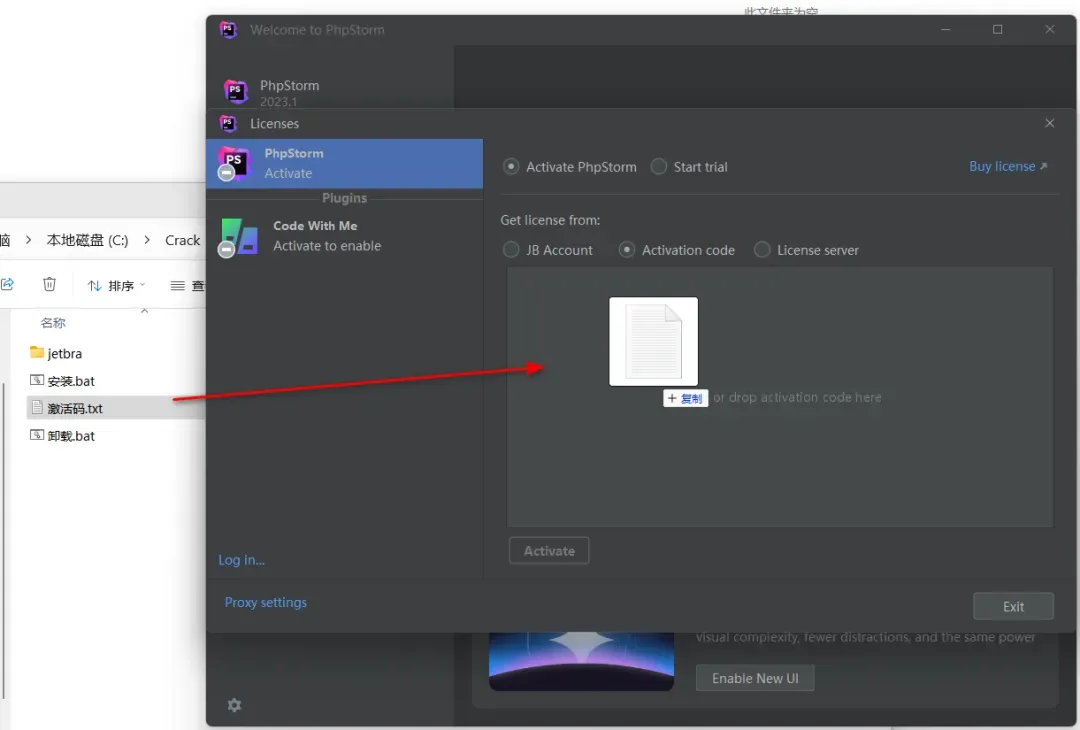The height and width of the screenshot is (730, 1080).
Task: Open the 排序 sort dropdown in Explorer
Action: pyautogui.click(x=116, y=286)
